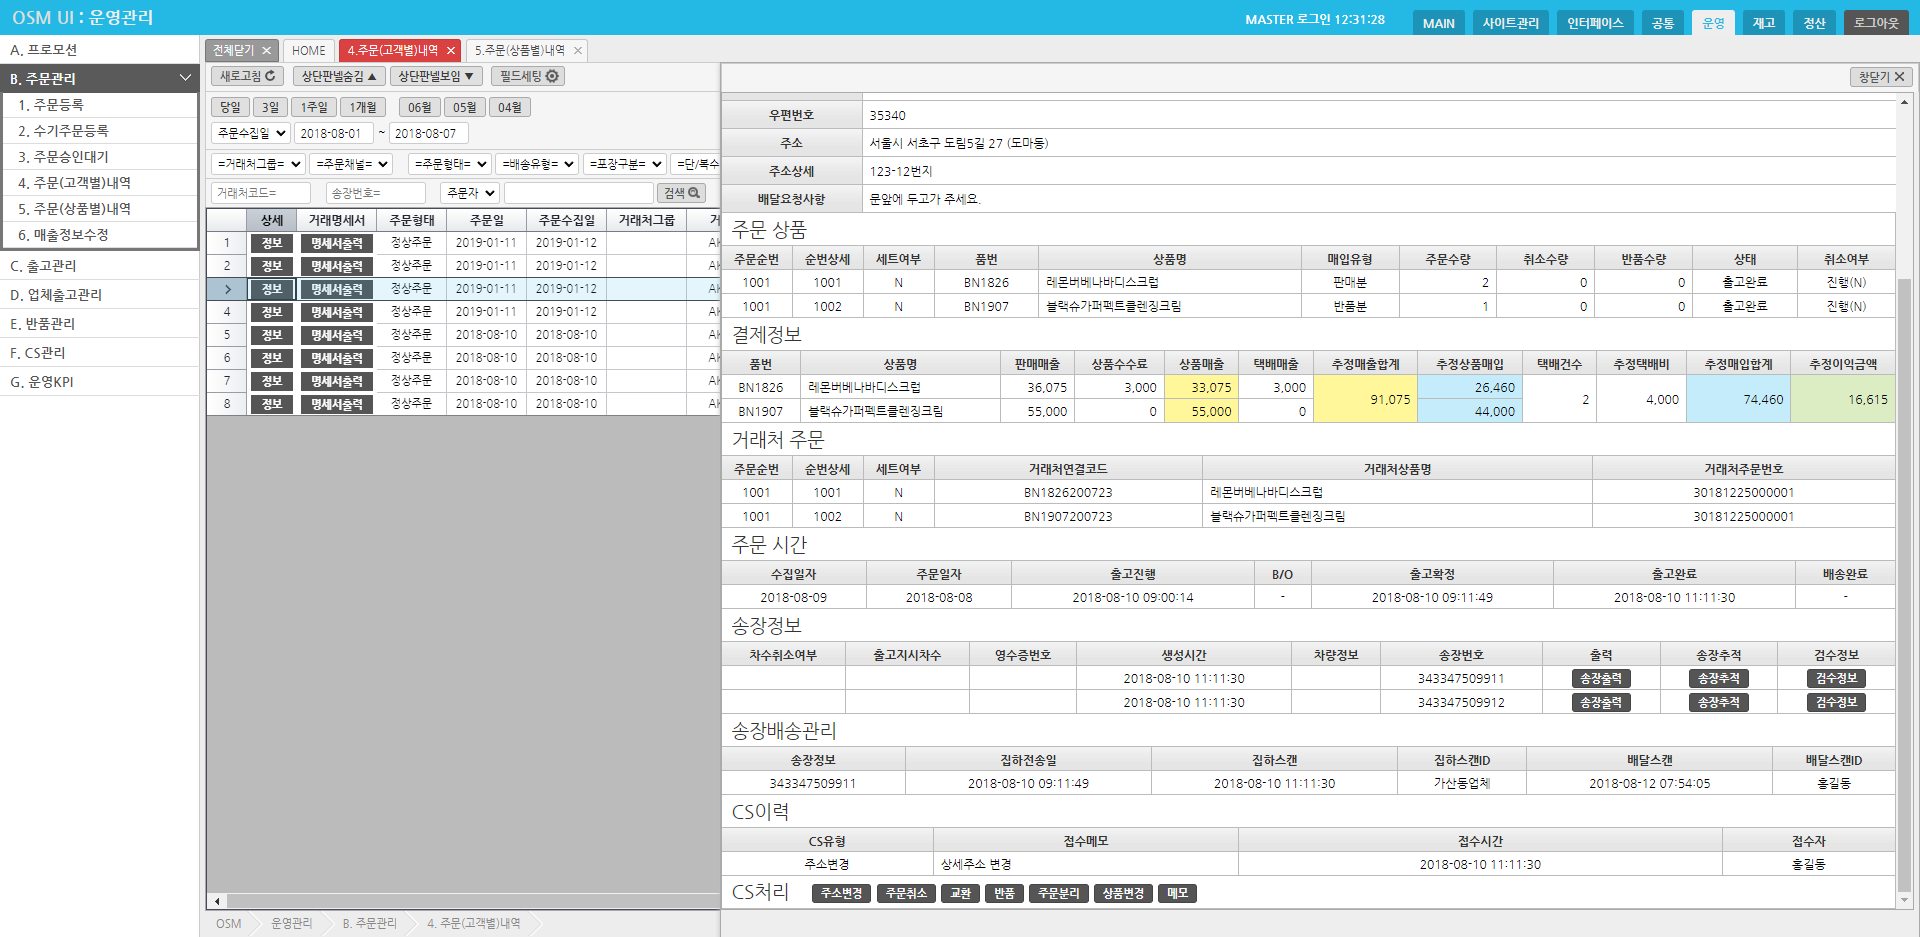Close the detail pane with 창닫기
1920x937 pixels.
1881,77
